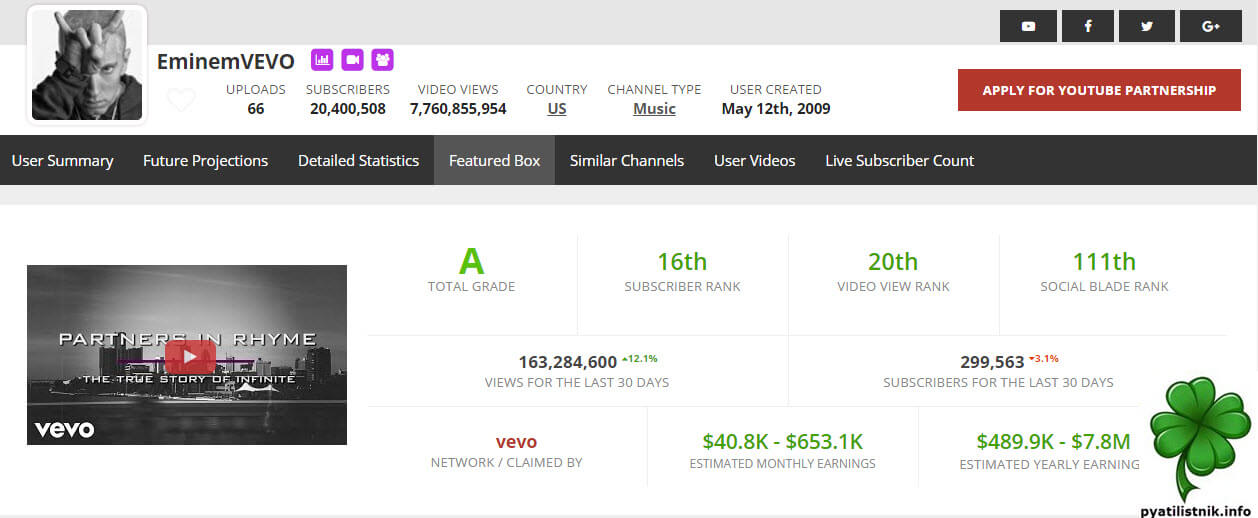
Task: Click the uploads count 66
Action: point(256,109)
